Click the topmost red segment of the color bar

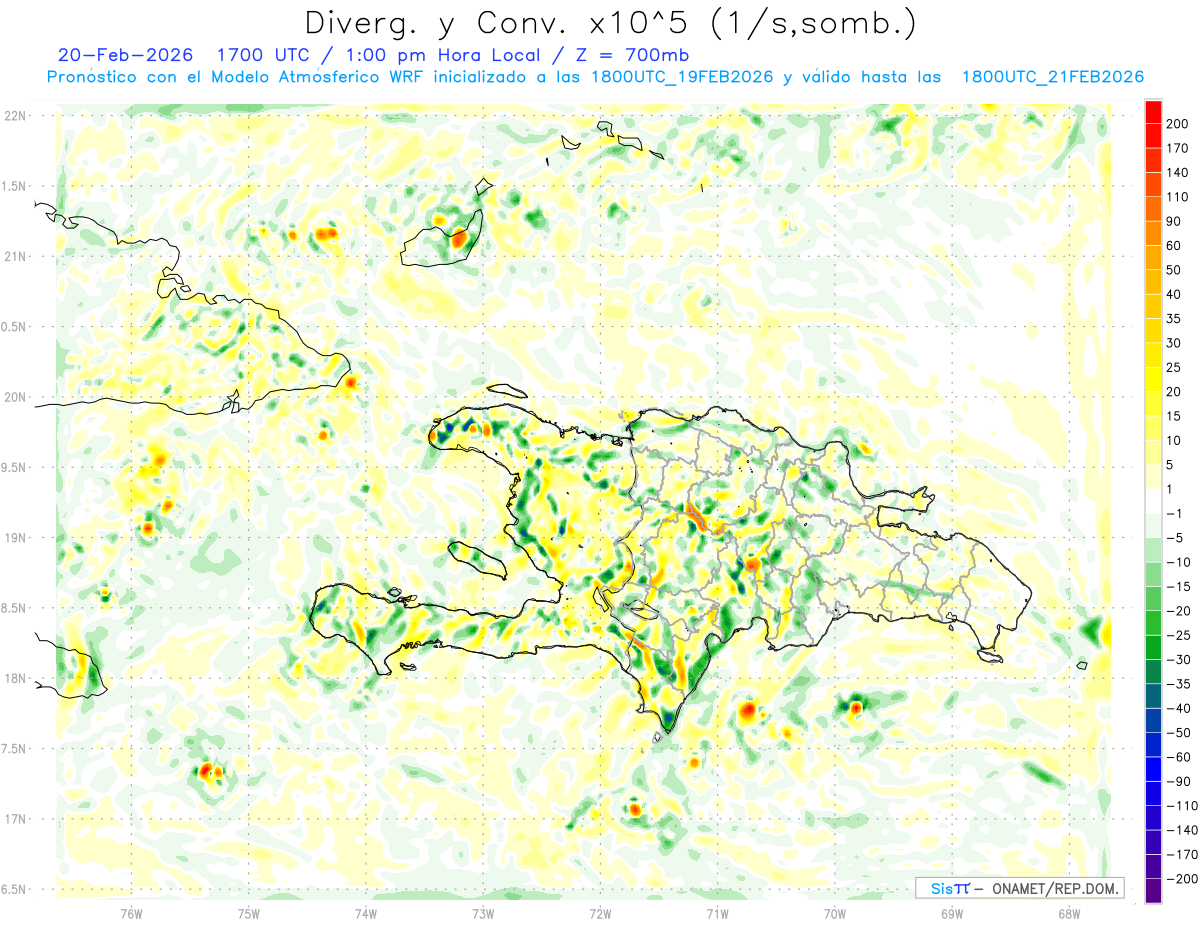(1153, 111)
